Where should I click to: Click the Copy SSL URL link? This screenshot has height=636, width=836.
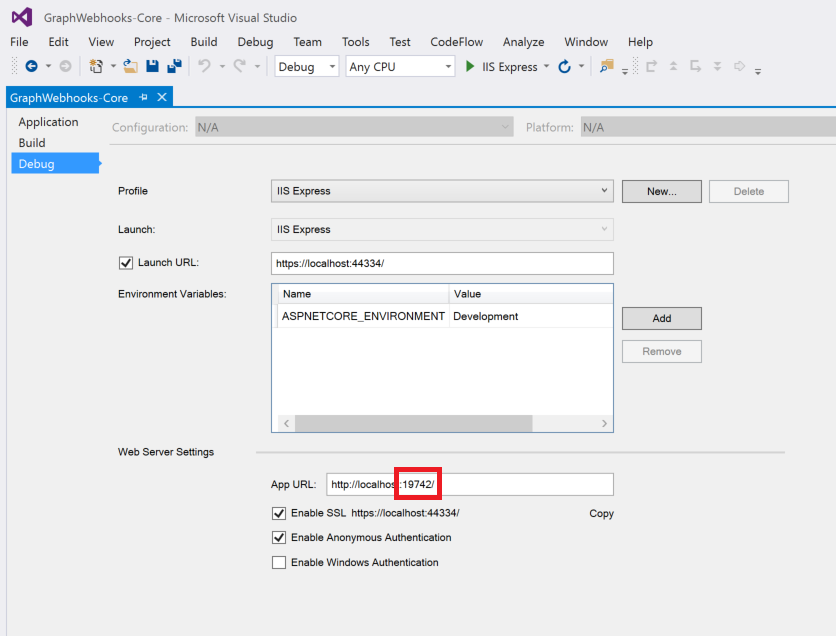(601, 513)
